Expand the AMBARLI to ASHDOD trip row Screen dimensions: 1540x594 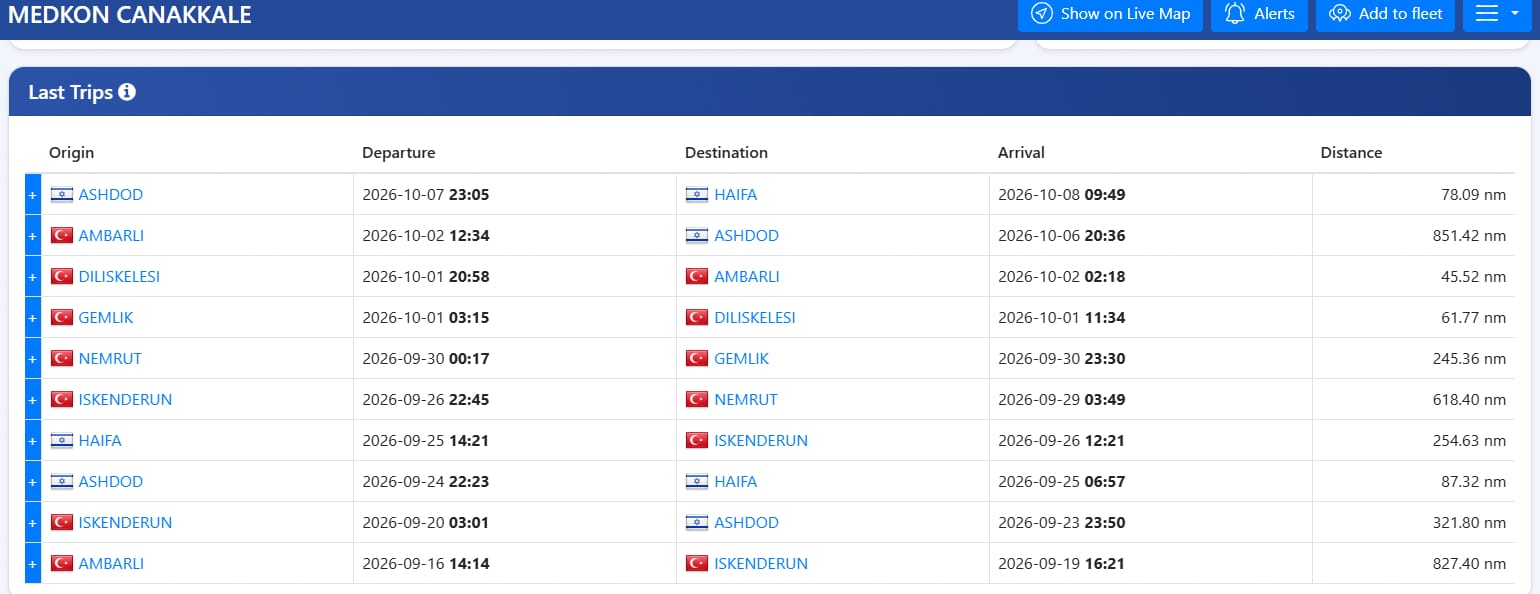tap(32, 236)
